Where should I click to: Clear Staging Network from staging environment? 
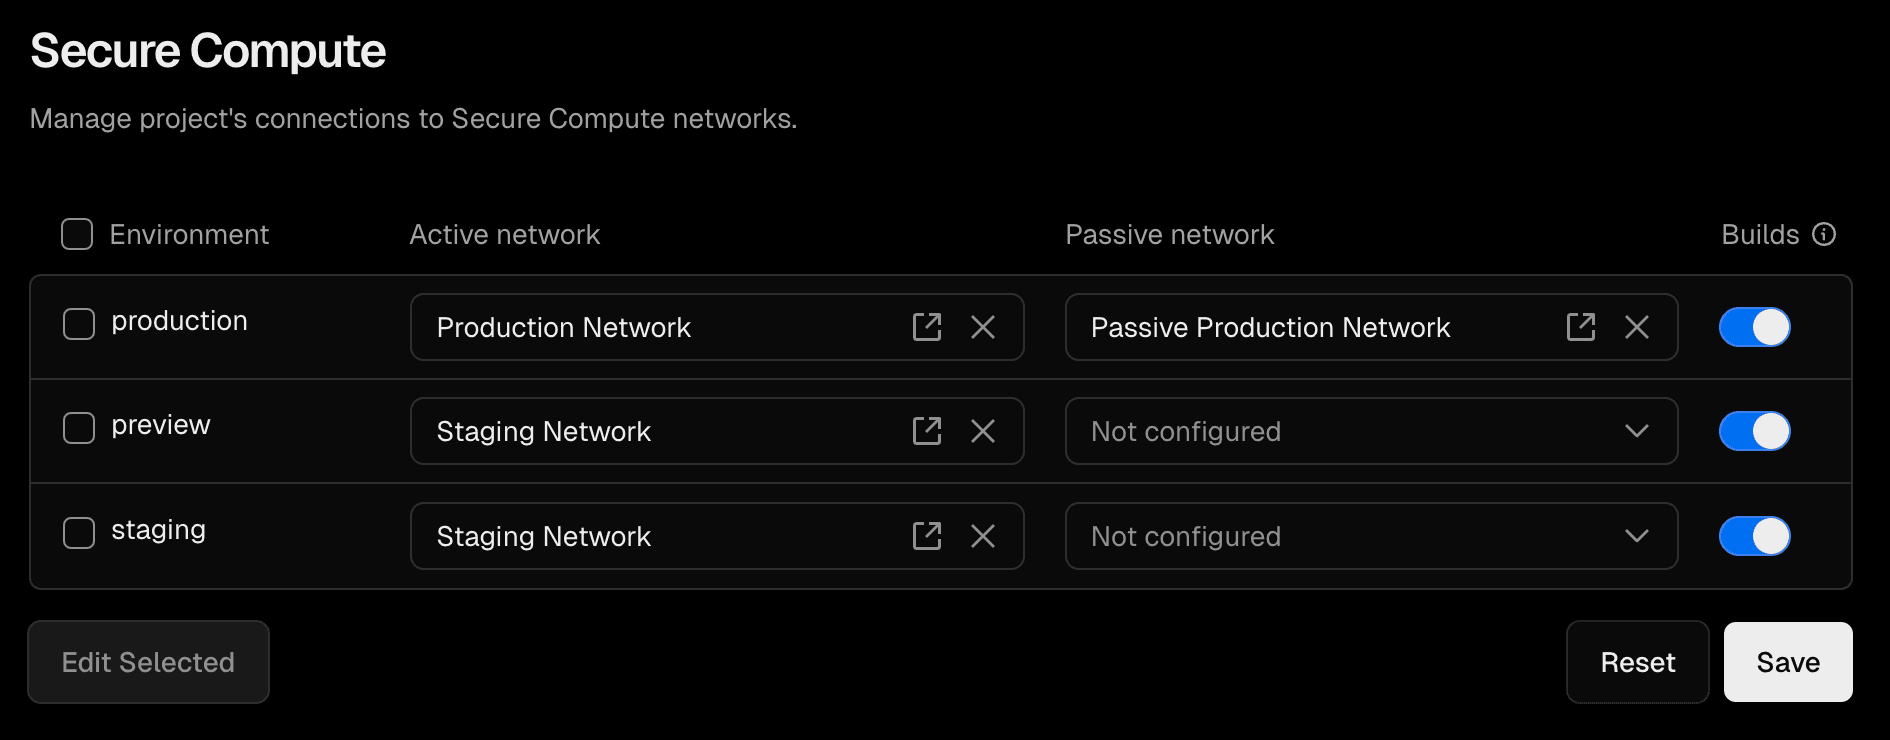coord(983,536)
